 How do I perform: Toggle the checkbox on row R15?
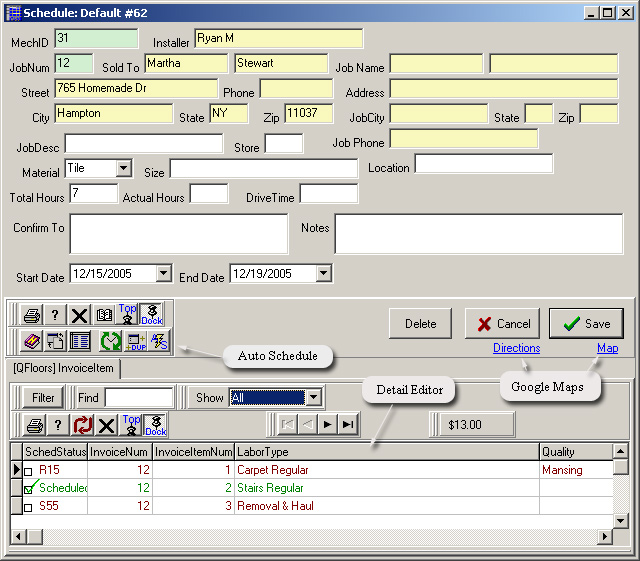click(x=28, y=470)
